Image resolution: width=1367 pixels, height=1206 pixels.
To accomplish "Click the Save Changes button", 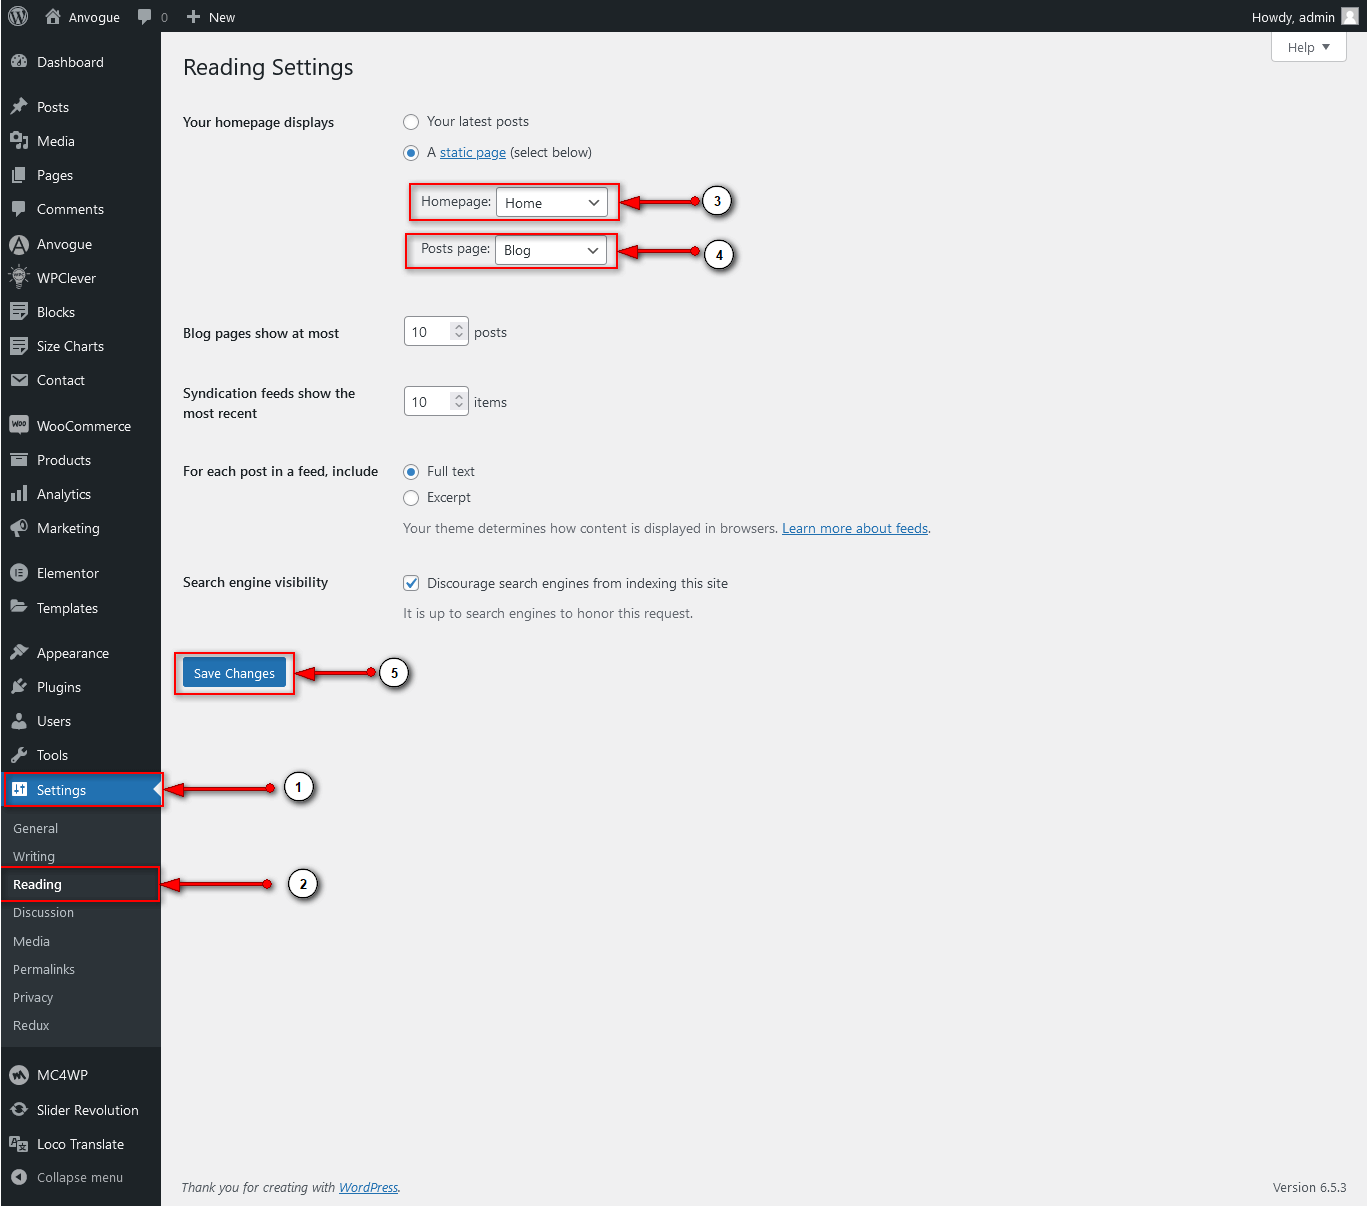I will [x=234, y=673].
